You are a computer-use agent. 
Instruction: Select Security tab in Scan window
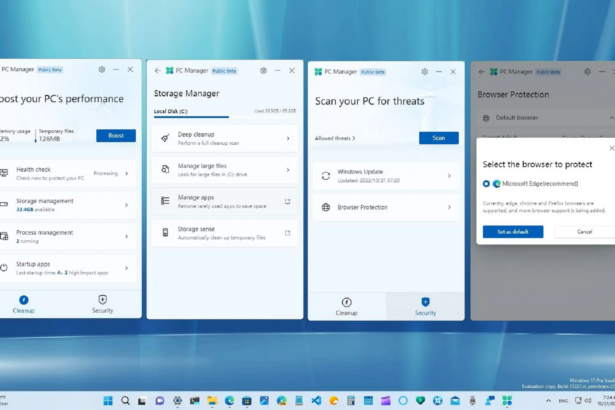pyautogui.click(x=425, y=306)
